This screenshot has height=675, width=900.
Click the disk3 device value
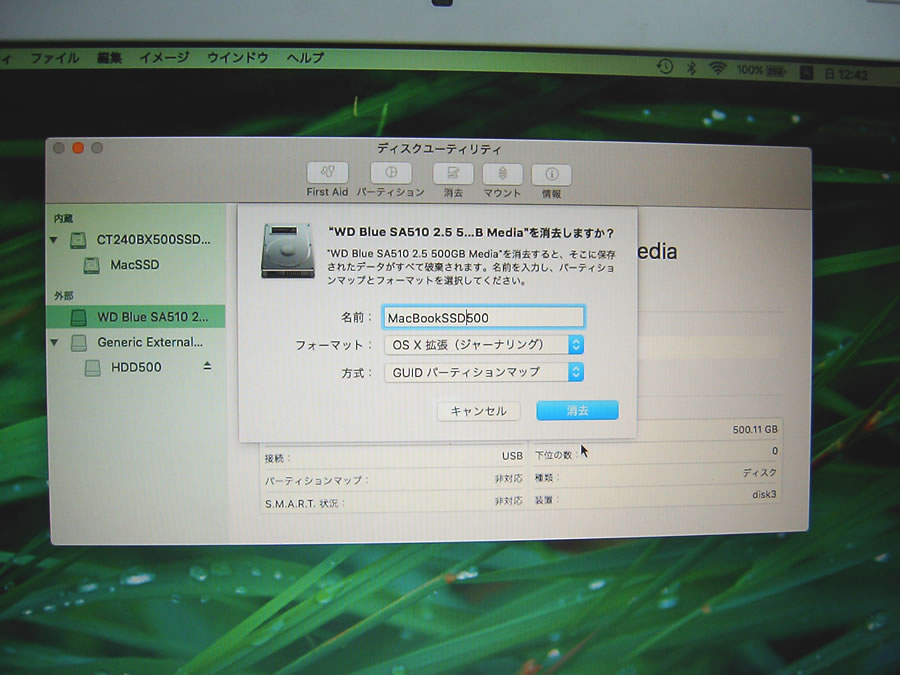[764, 494]
